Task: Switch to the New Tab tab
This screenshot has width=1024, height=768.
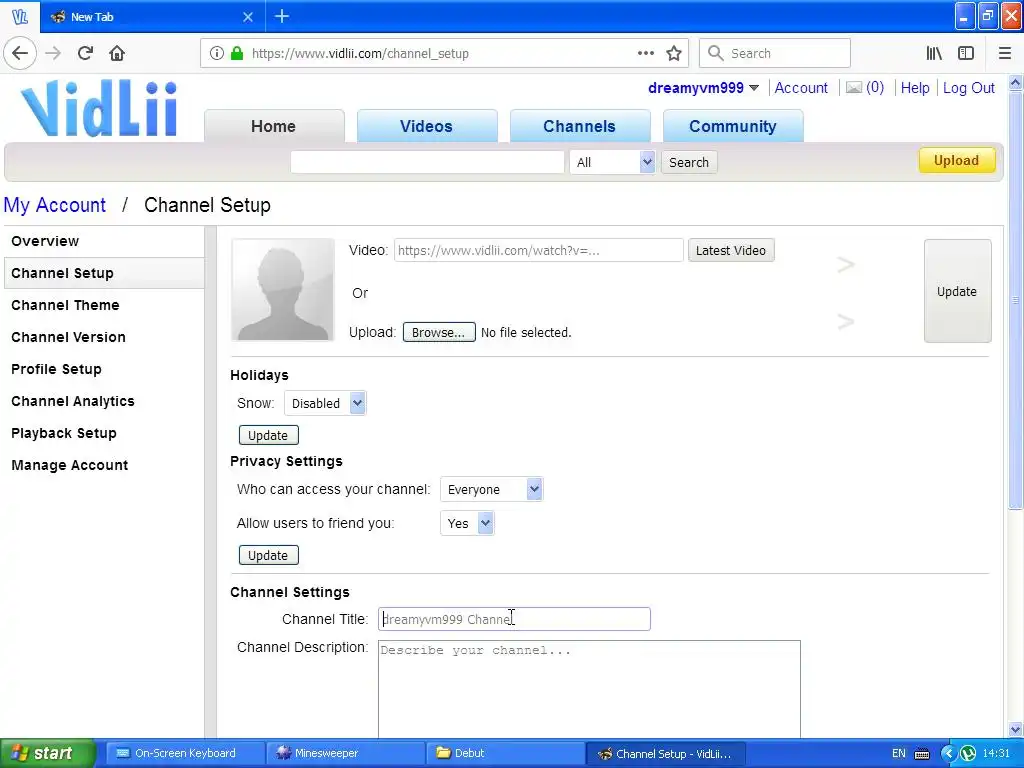Action: coord(152,17)
